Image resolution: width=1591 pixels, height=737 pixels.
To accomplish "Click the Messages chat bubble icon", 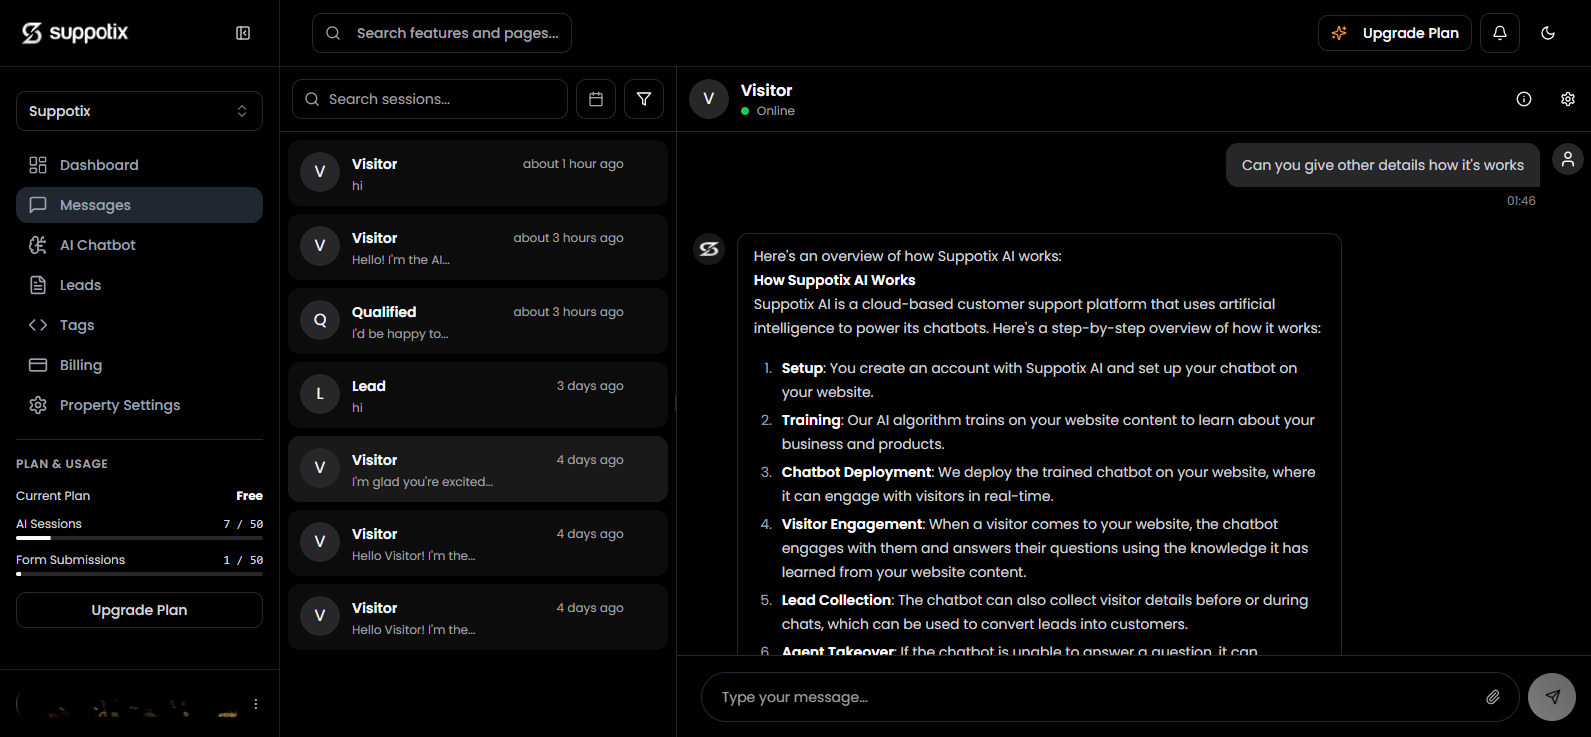I will [x=38, y=205].
